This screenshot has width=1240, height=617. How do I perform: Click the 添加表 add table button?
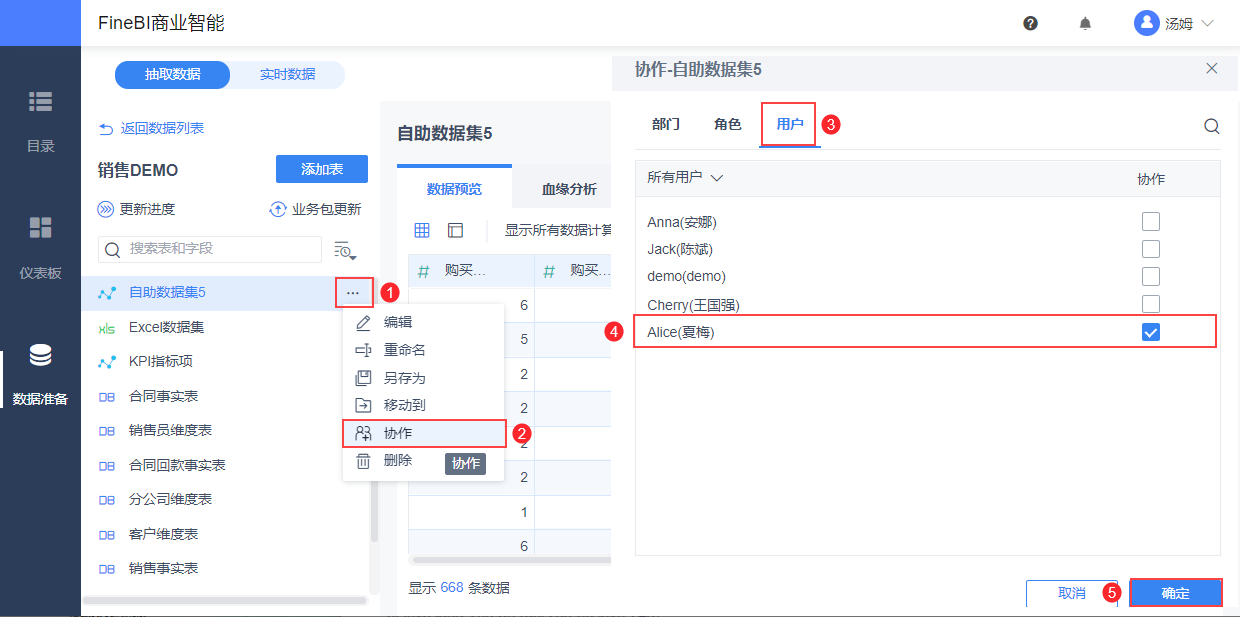321,169
